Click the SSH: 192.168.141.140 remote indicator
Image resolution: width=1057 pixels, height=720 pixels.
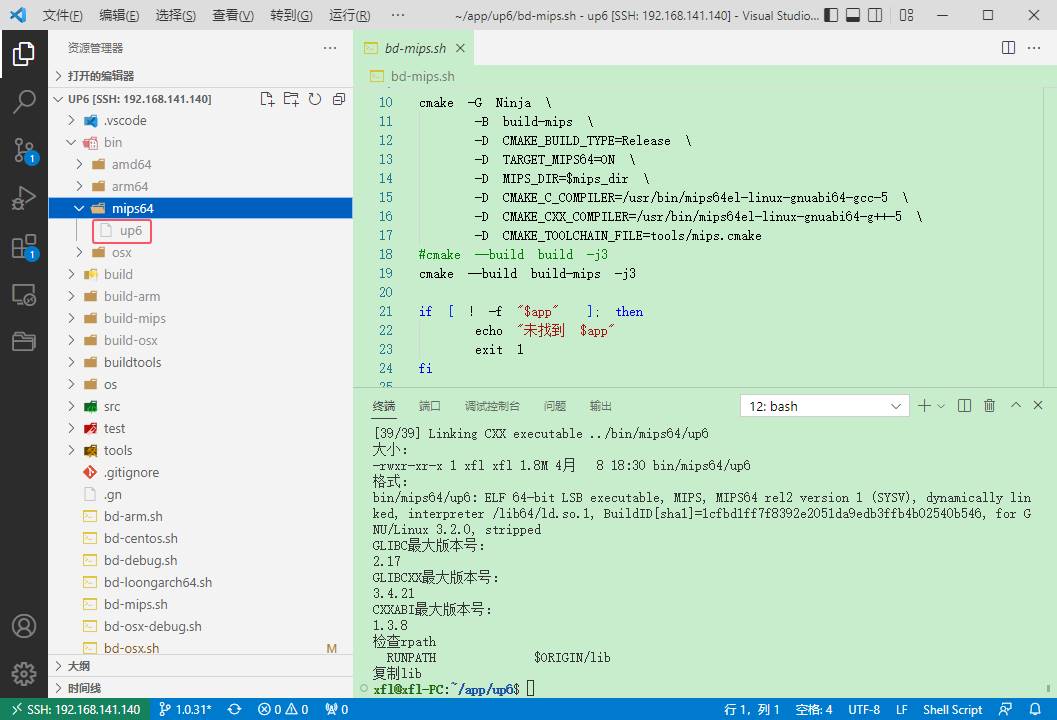click(75, 709)
